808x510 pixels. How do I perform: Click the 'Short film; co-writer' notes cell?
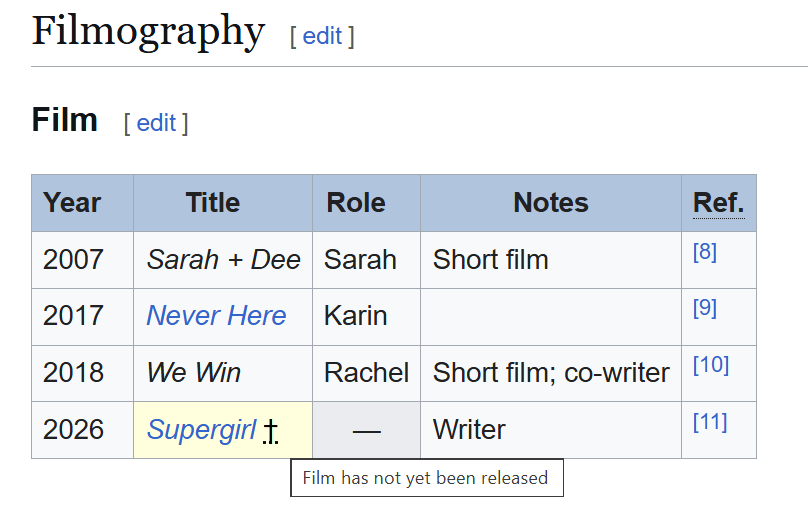[x=551, y=373]
